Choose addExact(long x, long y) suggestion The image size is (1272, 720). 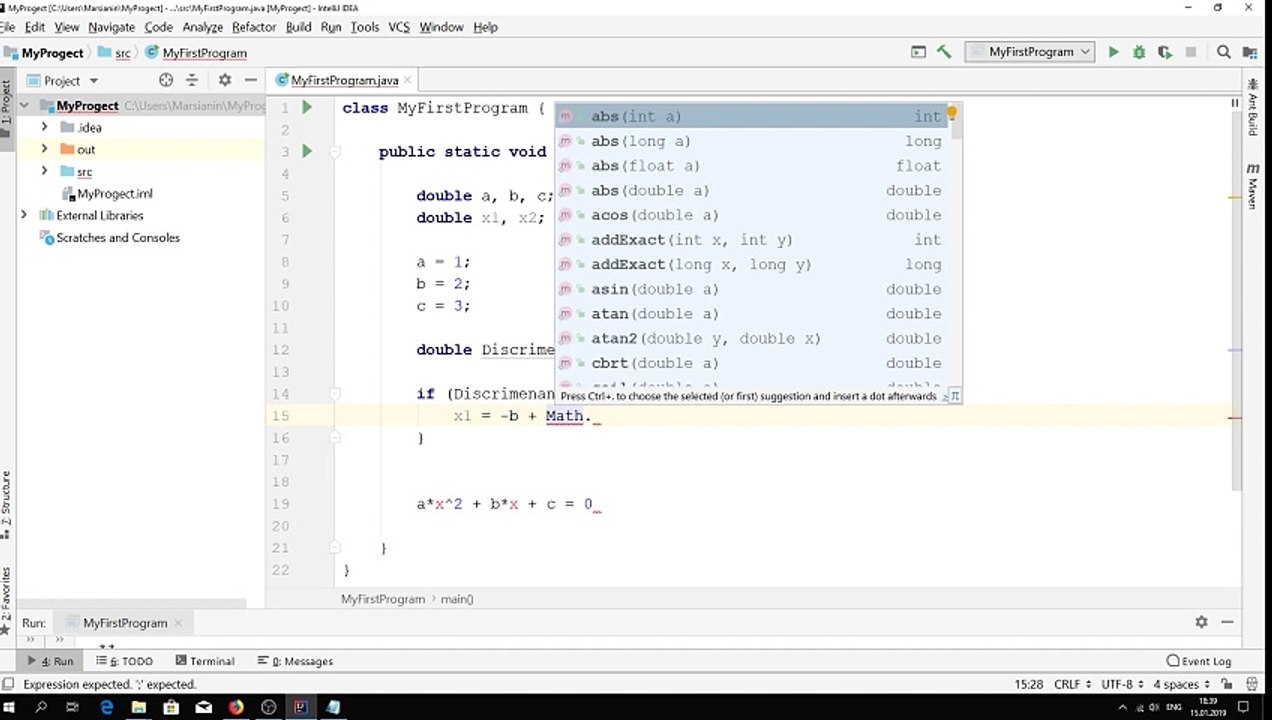coord(751,264)
